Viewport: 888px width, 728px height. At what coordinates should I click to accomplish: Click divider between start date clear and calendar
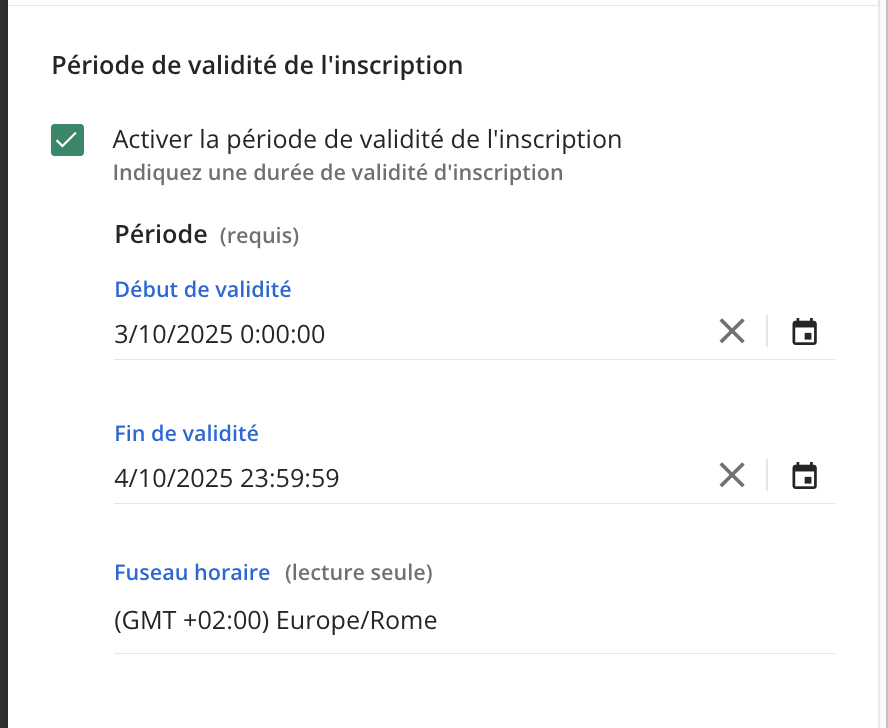pos(767,331)
